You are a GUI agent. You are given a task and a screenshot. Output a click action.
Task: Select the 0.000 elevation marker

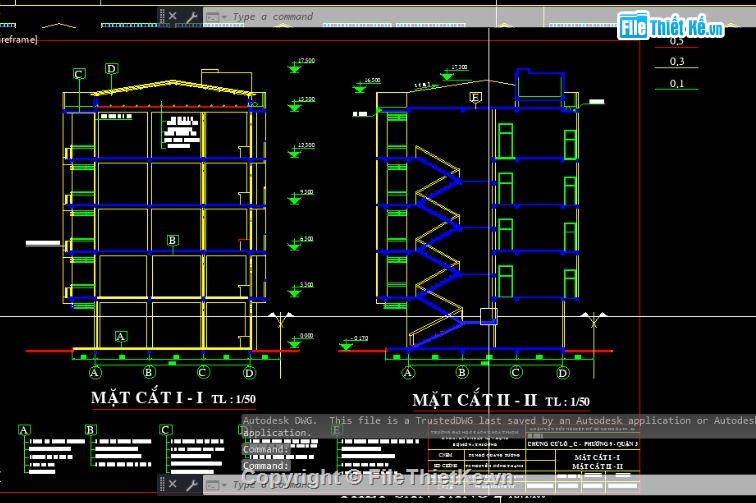point(301,340)
